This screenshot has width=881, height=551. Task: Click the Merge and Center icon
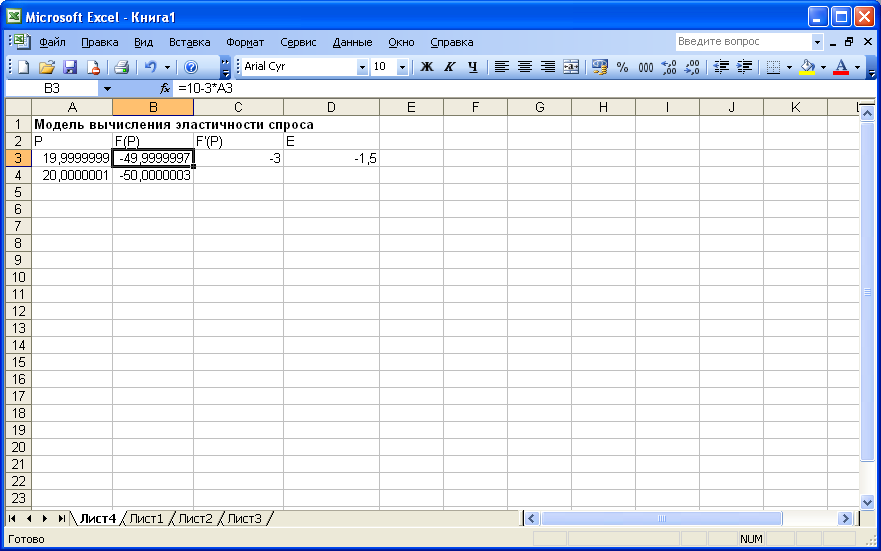[571, 67]
